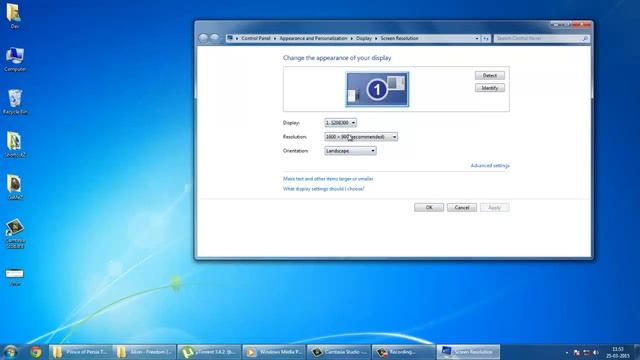Switch to uTorrent taskbar item

(209, 352)
